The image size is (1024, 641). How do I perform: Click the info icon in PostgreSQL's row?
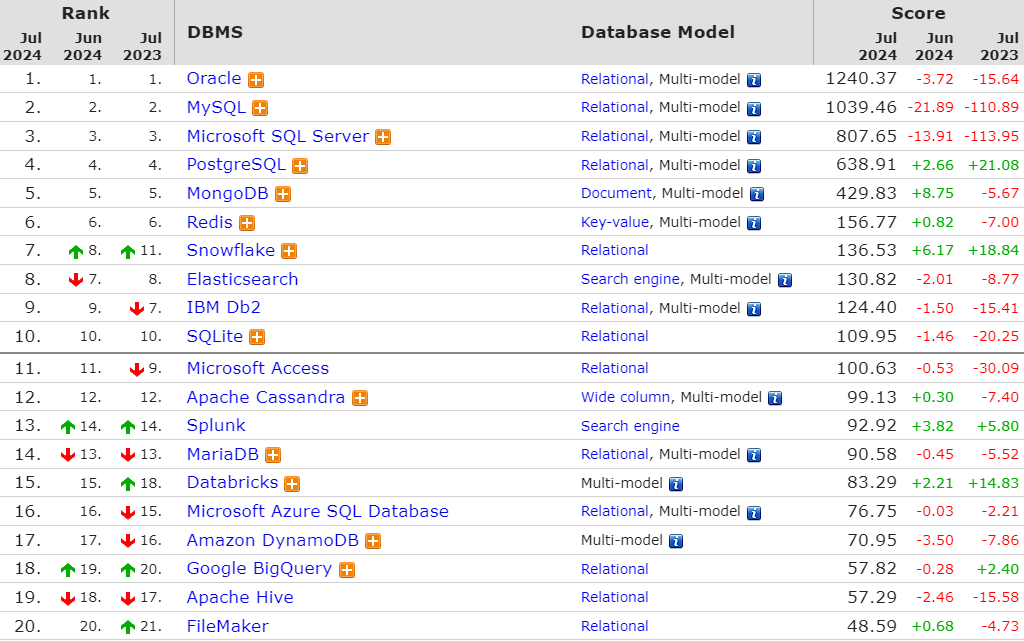[x=754, y=166]
